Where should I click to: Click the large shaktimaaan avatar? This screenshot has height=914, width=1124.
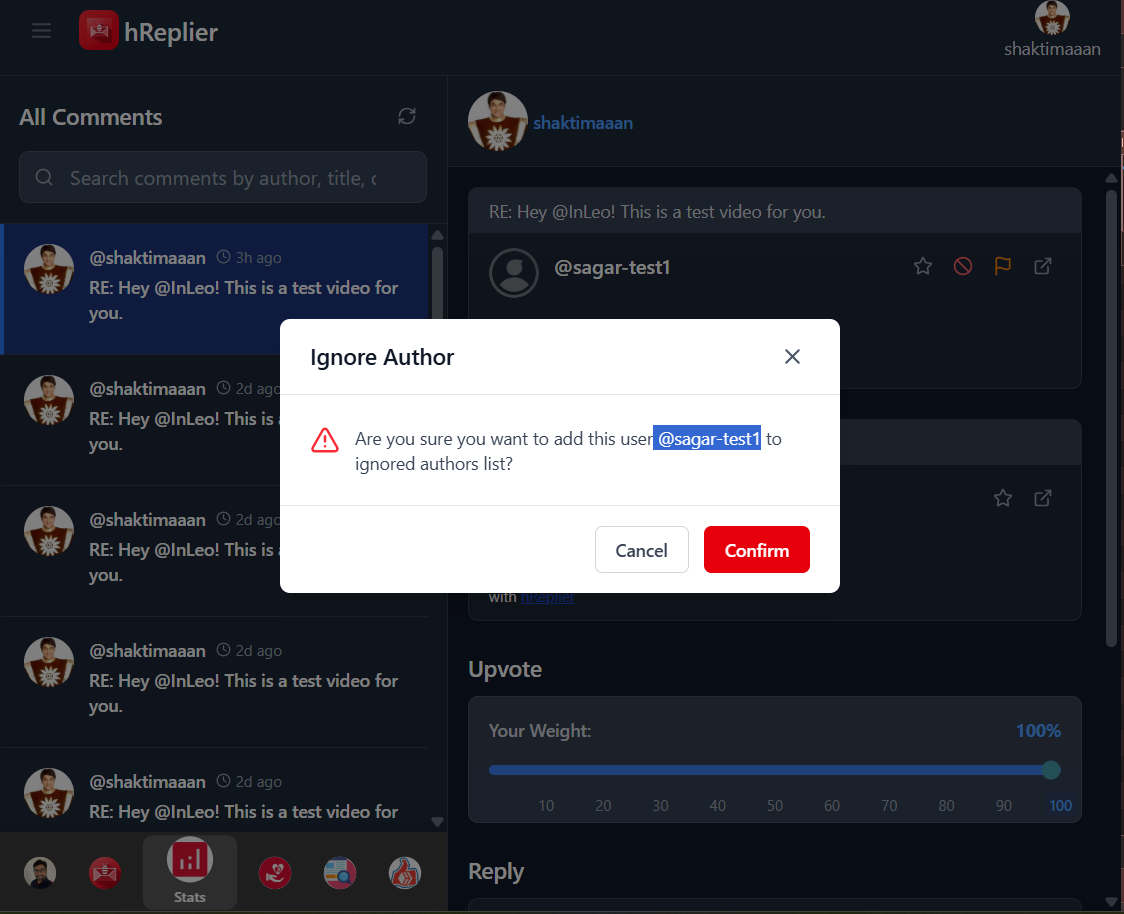tap(497, 121)
